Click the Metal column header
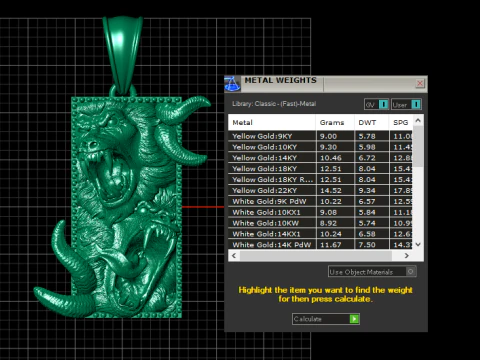 click(x=272, y=122)
